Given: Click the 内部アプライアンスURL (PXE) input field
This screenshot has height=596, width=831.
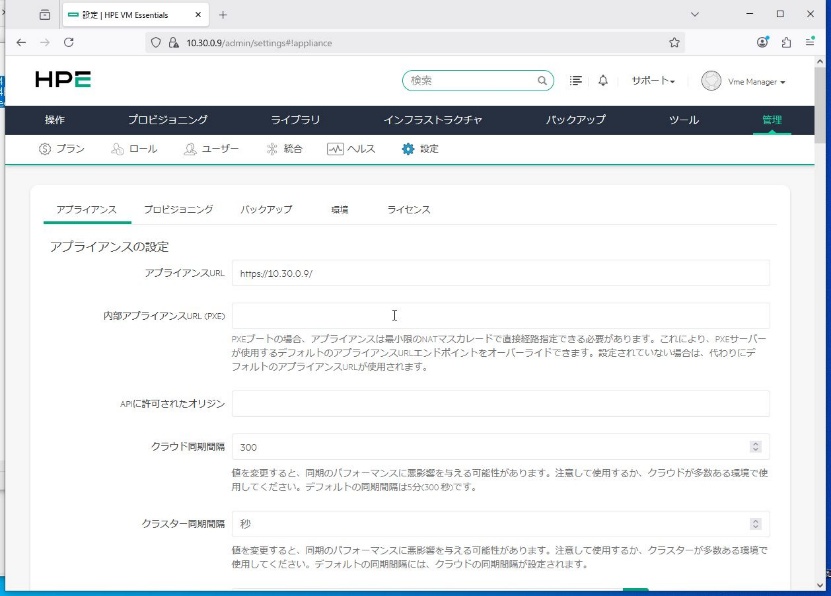Looking at the screenshot, I should 500,316.
